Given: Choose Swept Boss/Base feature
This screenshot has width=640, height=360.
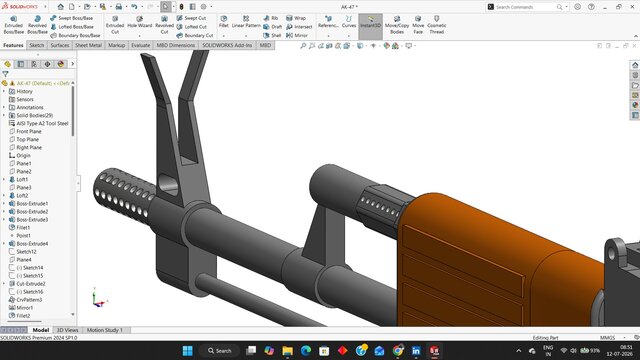Looking at the screenshot, I should [71, 18].
